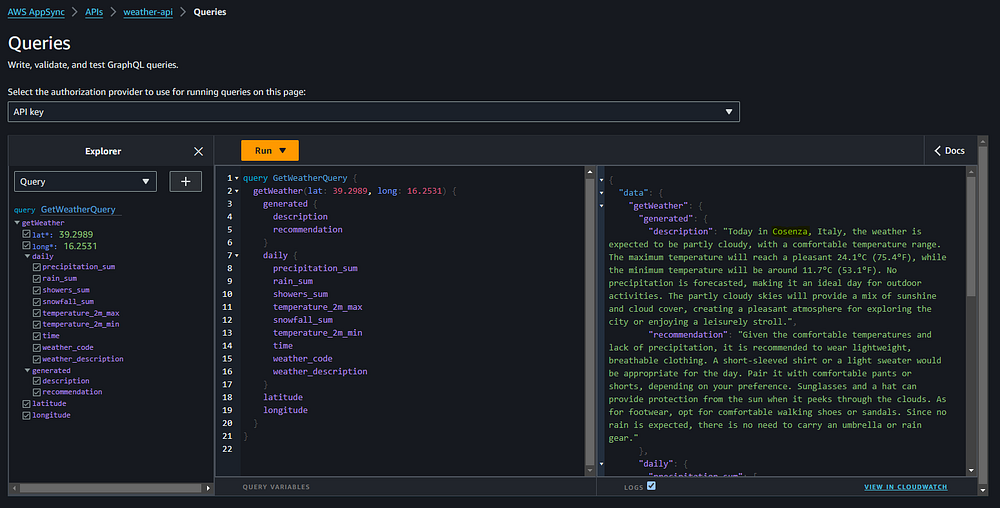
Task: Open the Query Variables panel
Action: tap(276, 487)
